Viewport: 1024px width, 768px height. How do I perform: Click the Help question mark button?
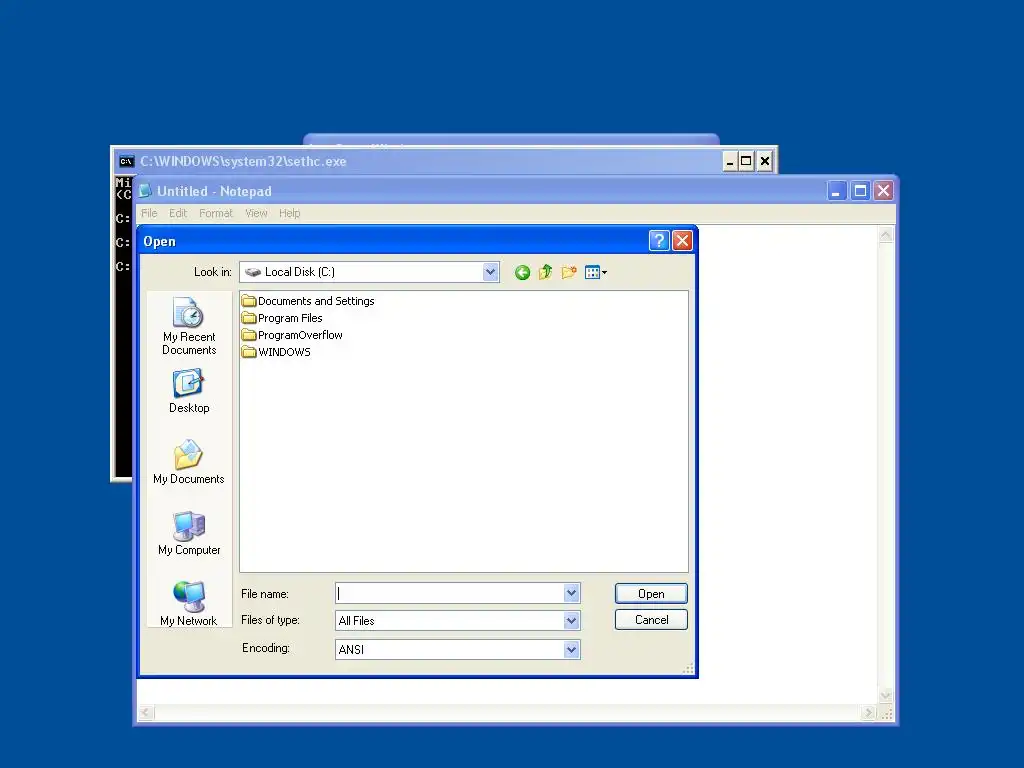click(659, 241)
